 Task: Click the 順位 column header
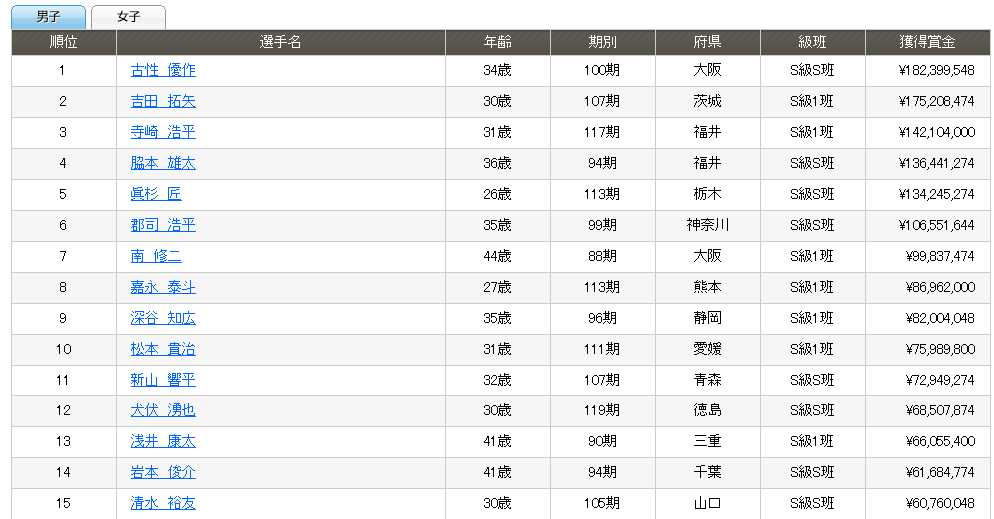(x=64, y=43)
